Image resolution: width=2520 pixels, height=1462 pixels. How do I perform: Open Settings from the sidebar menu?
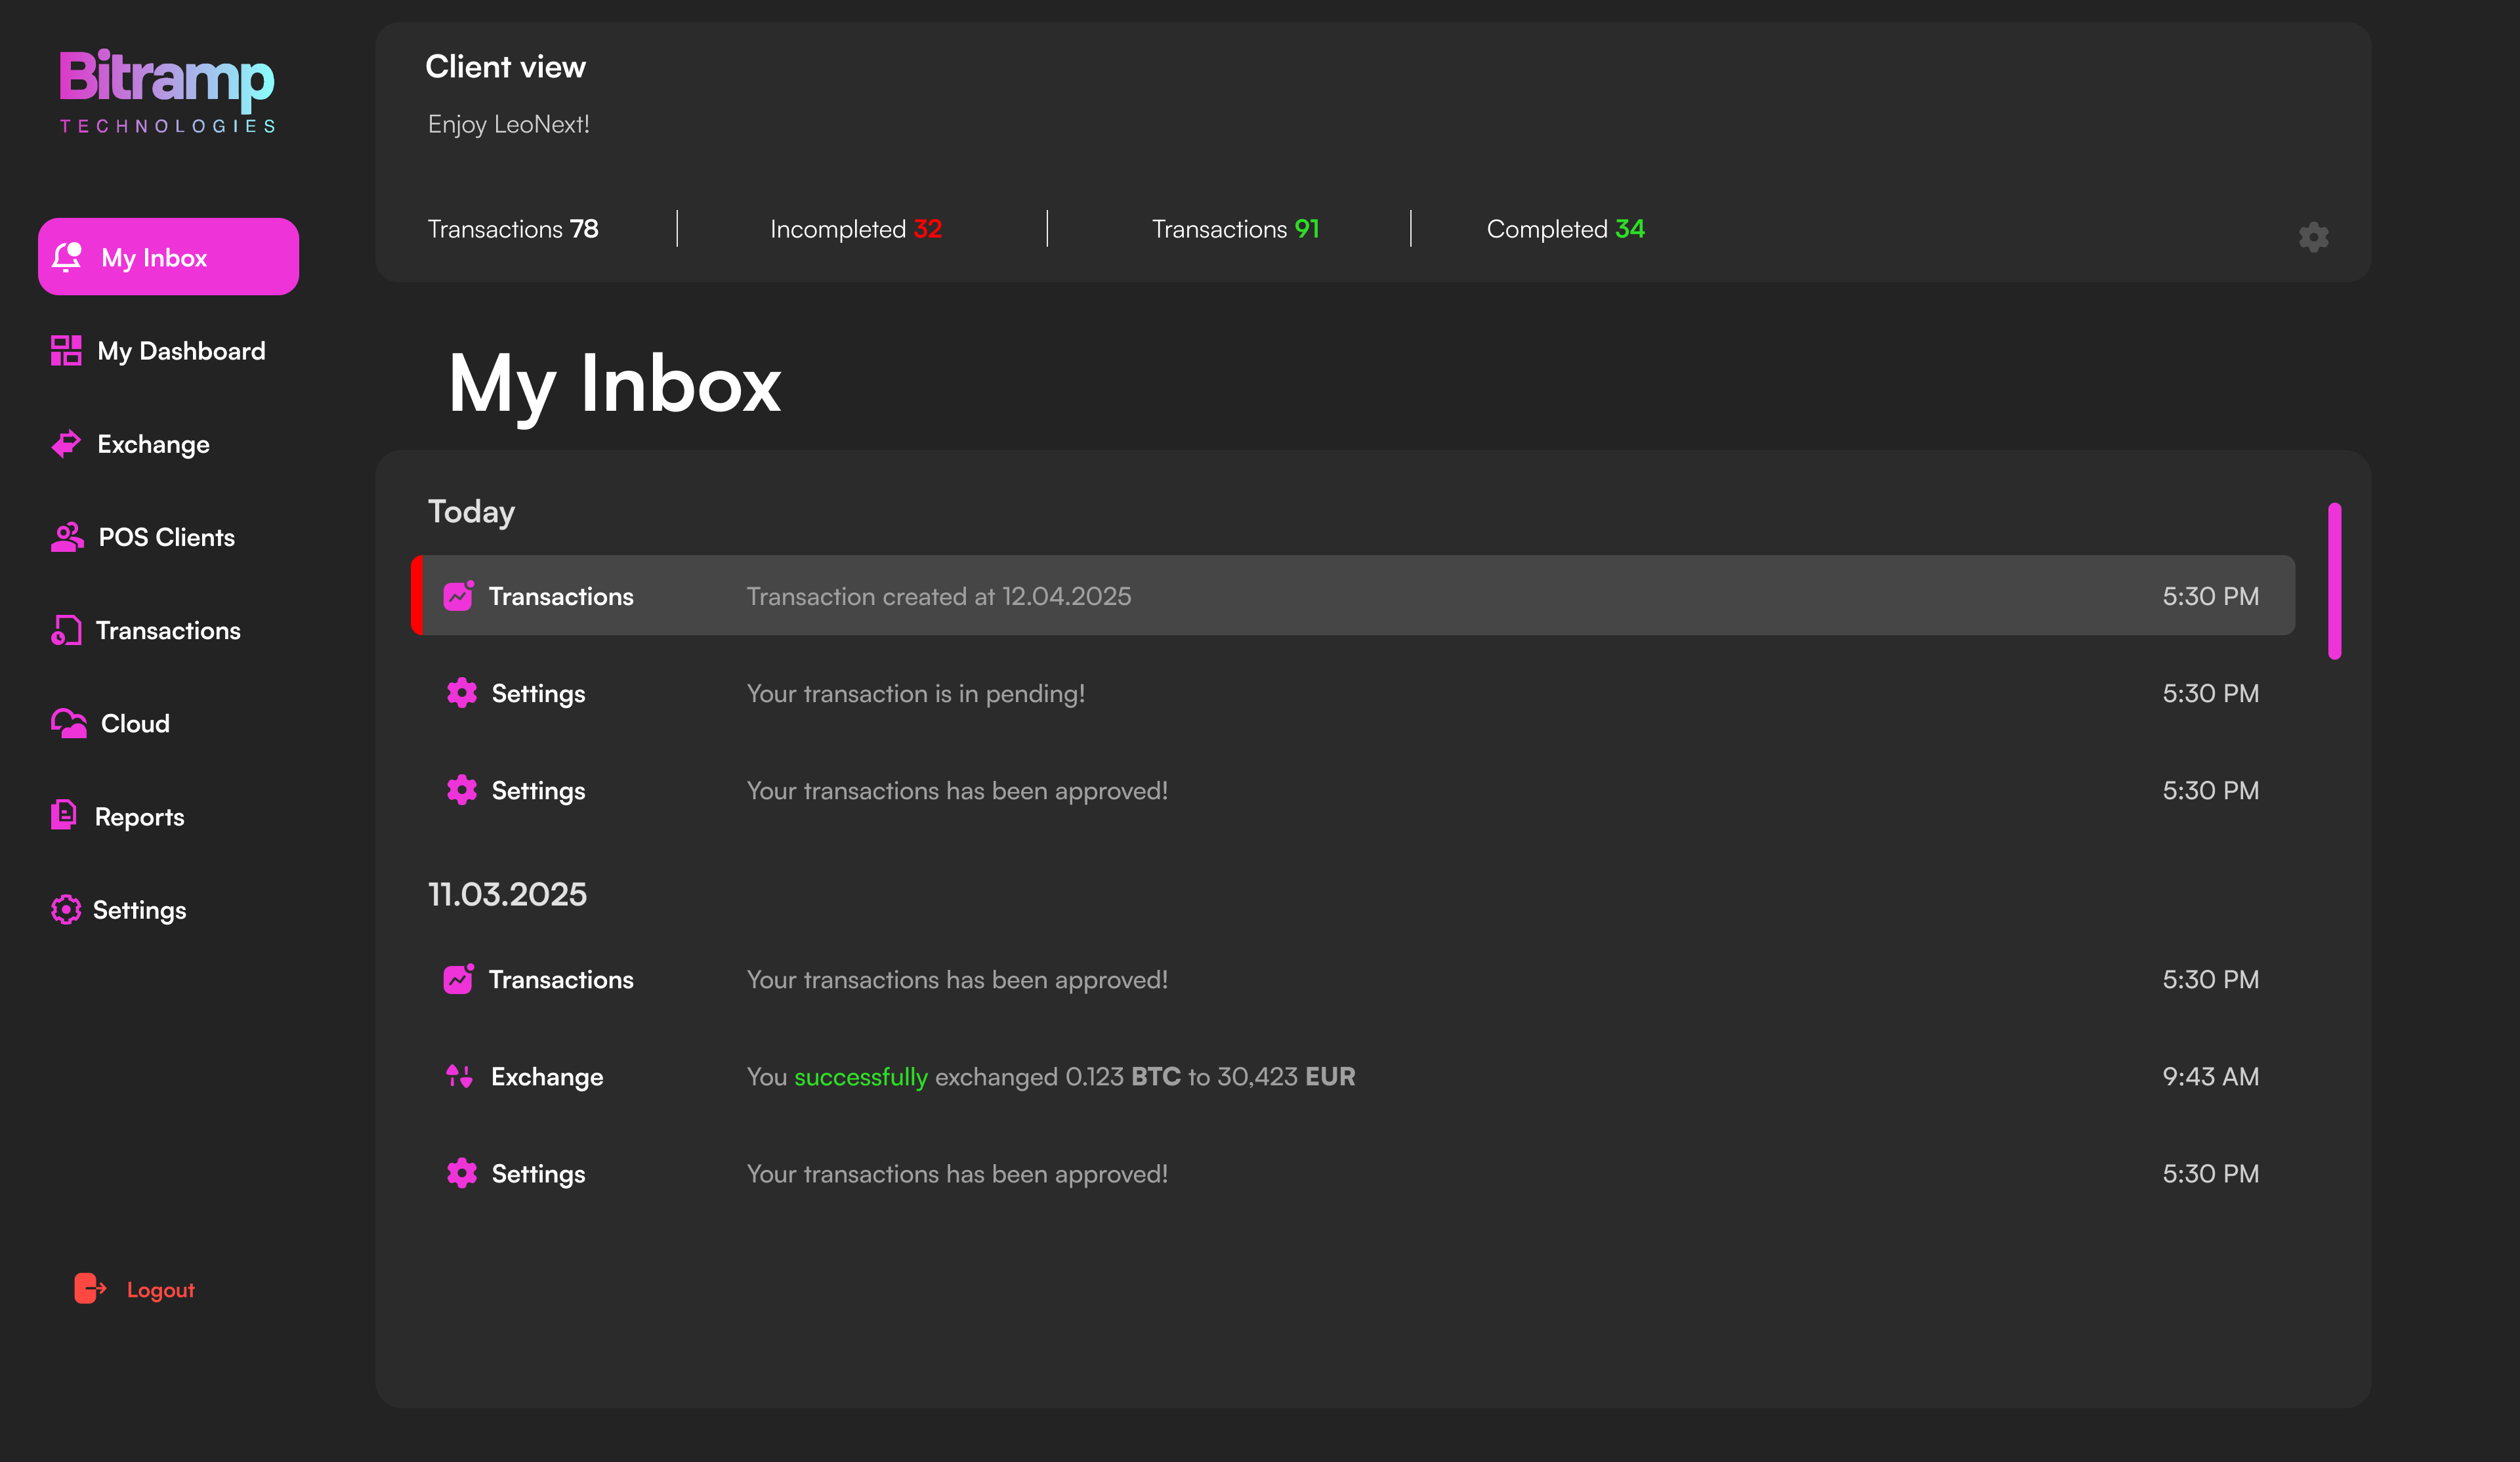(139, 910)
